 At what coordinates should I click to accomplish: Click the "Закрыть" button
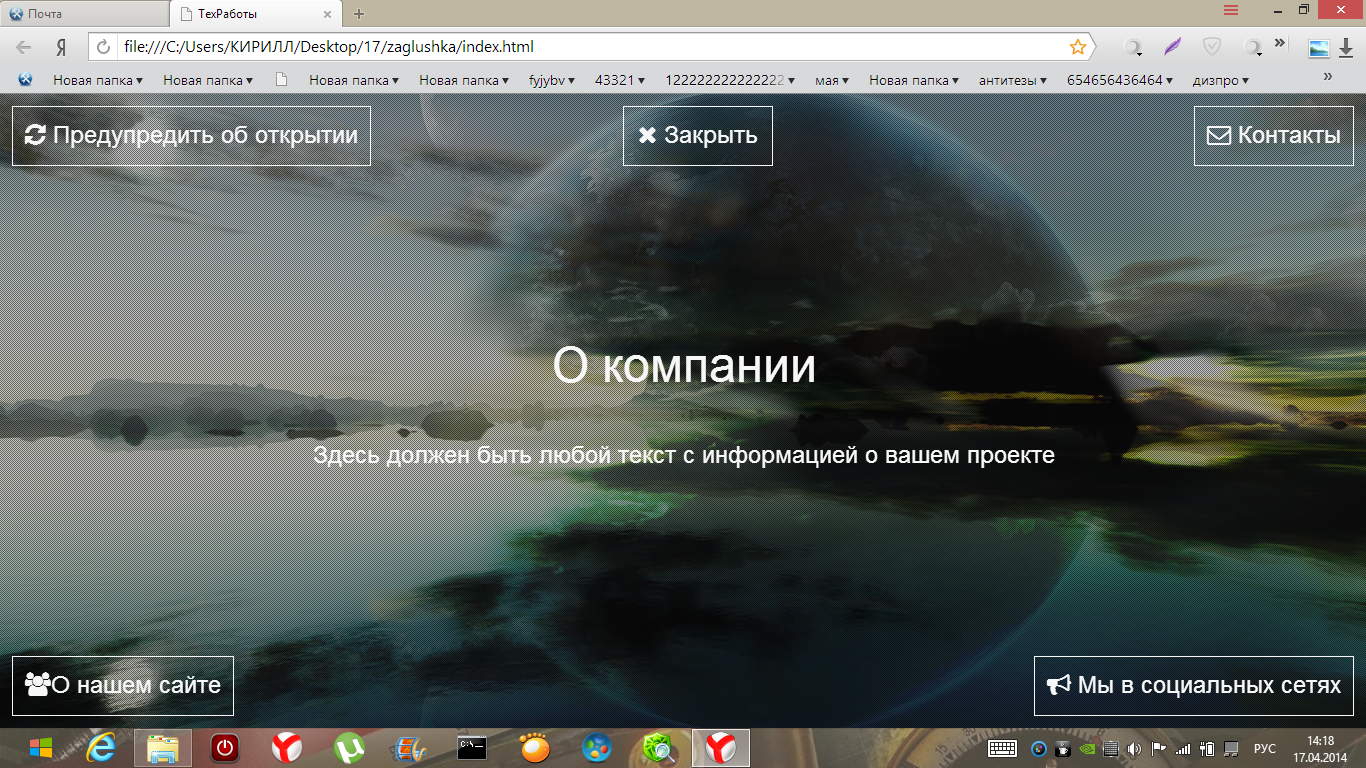698,135
